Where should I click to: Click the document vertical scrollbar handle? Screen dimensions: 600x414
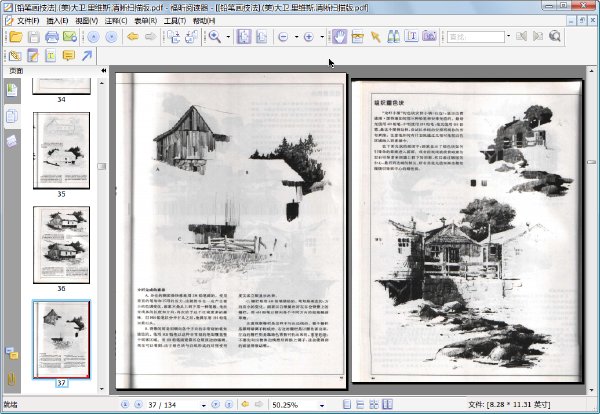(x=591, y=162)
